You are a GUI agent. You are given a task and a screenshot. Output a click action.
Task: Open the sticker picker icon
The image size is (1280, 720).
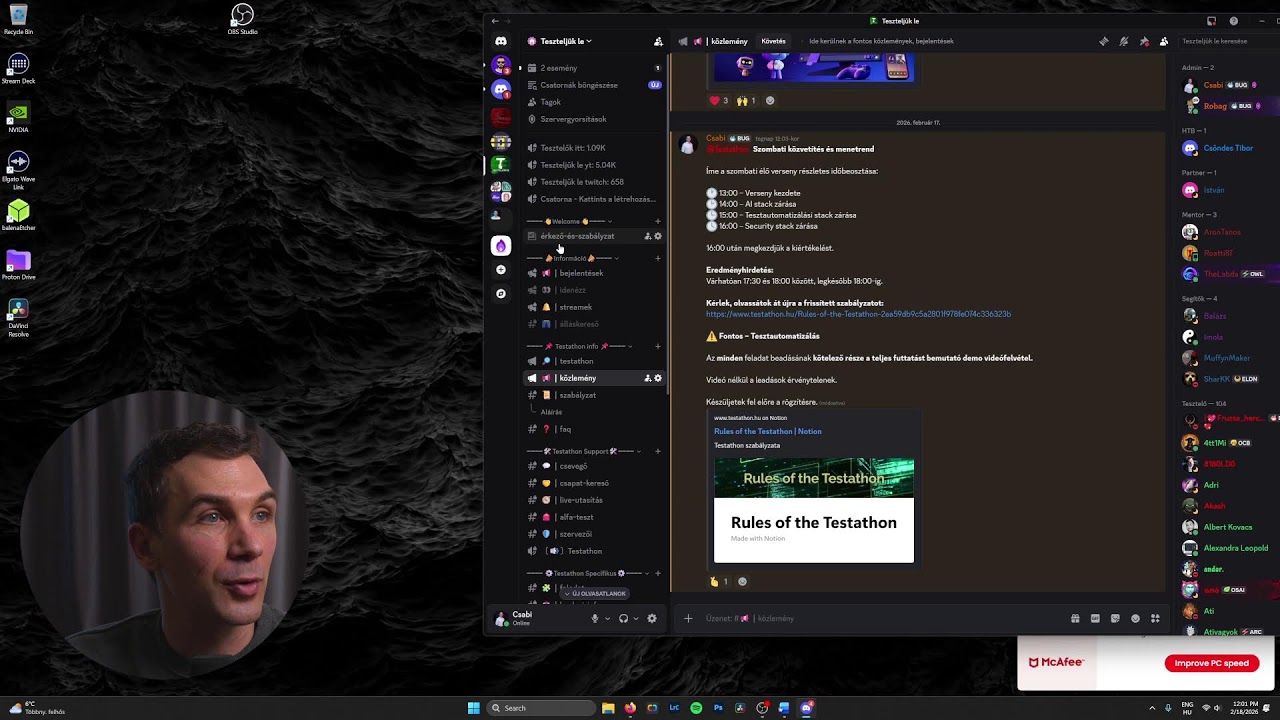[x=1115, y=618]
